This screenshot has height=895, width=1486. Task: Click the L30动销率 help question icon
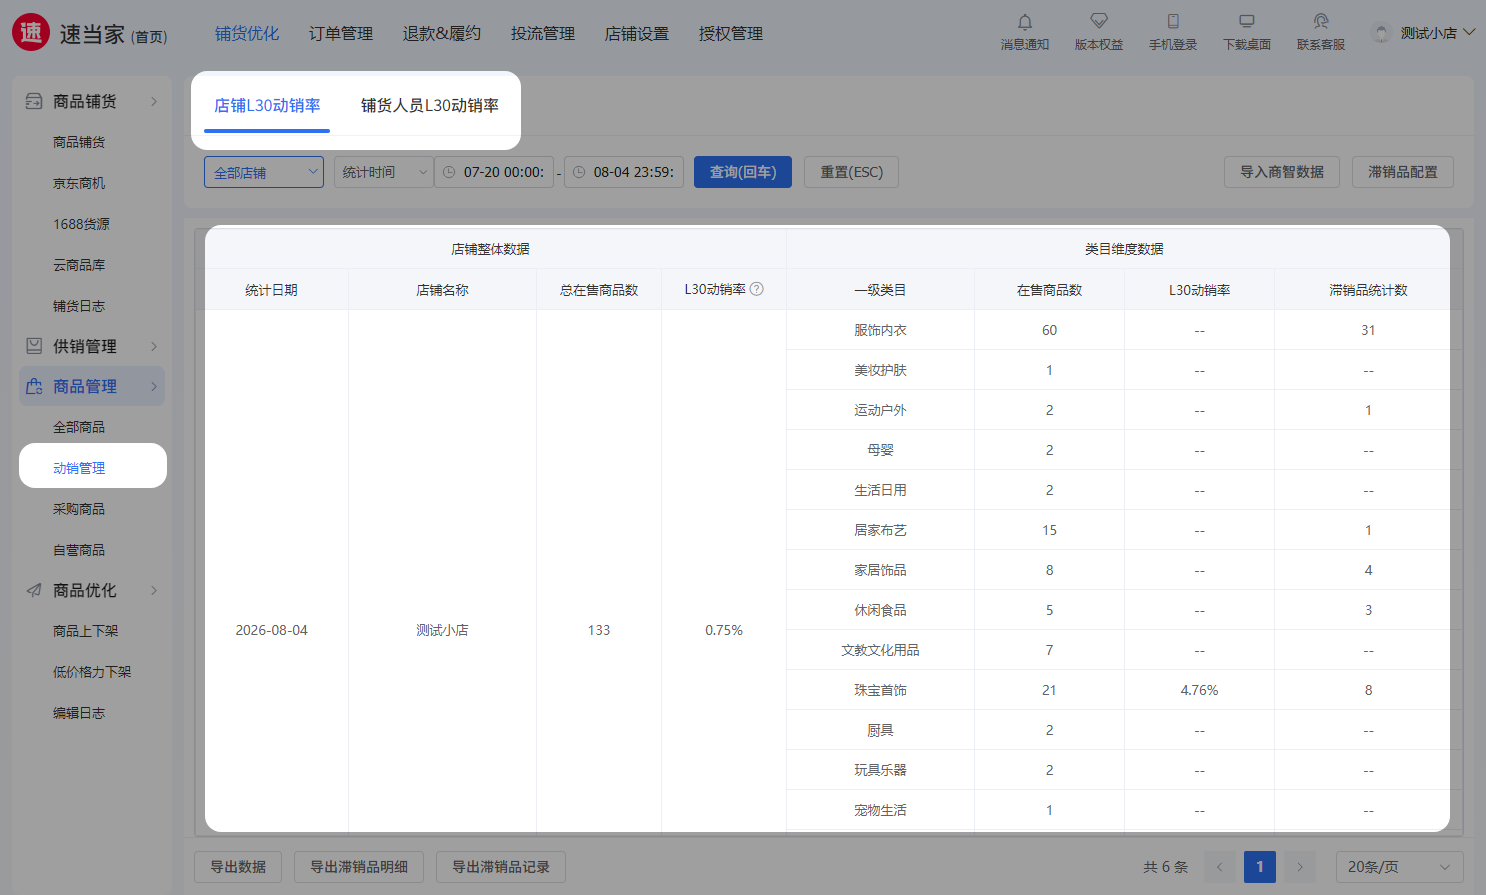point(757,289)
